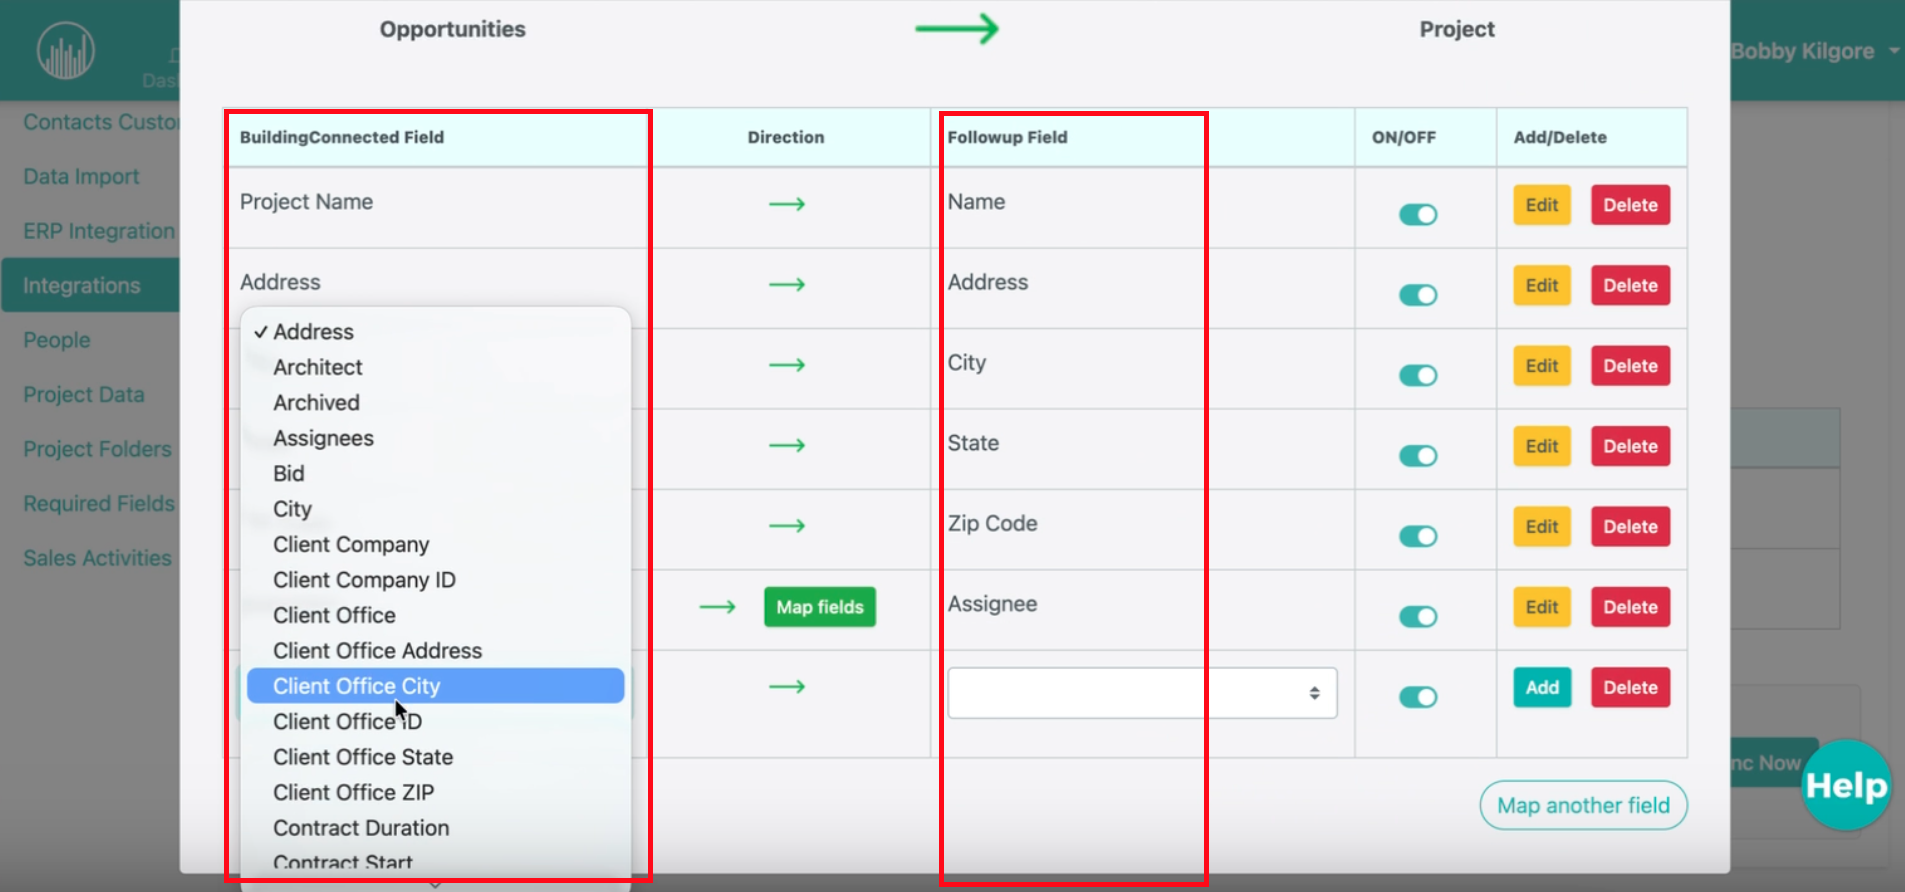Choose Archived in the field list
The image size is (1905, 892).
(x=436, y=403)
